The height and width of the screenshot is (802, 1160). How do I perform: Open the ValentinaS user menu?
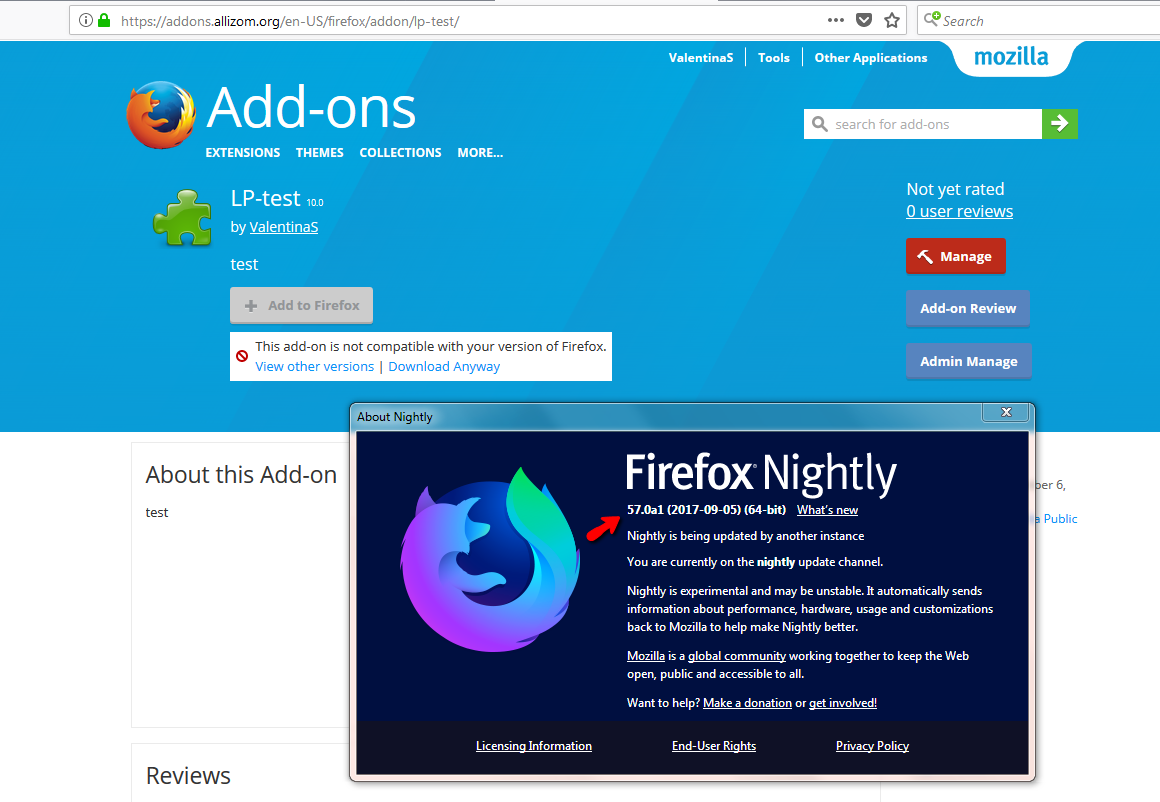click(701, 57)
